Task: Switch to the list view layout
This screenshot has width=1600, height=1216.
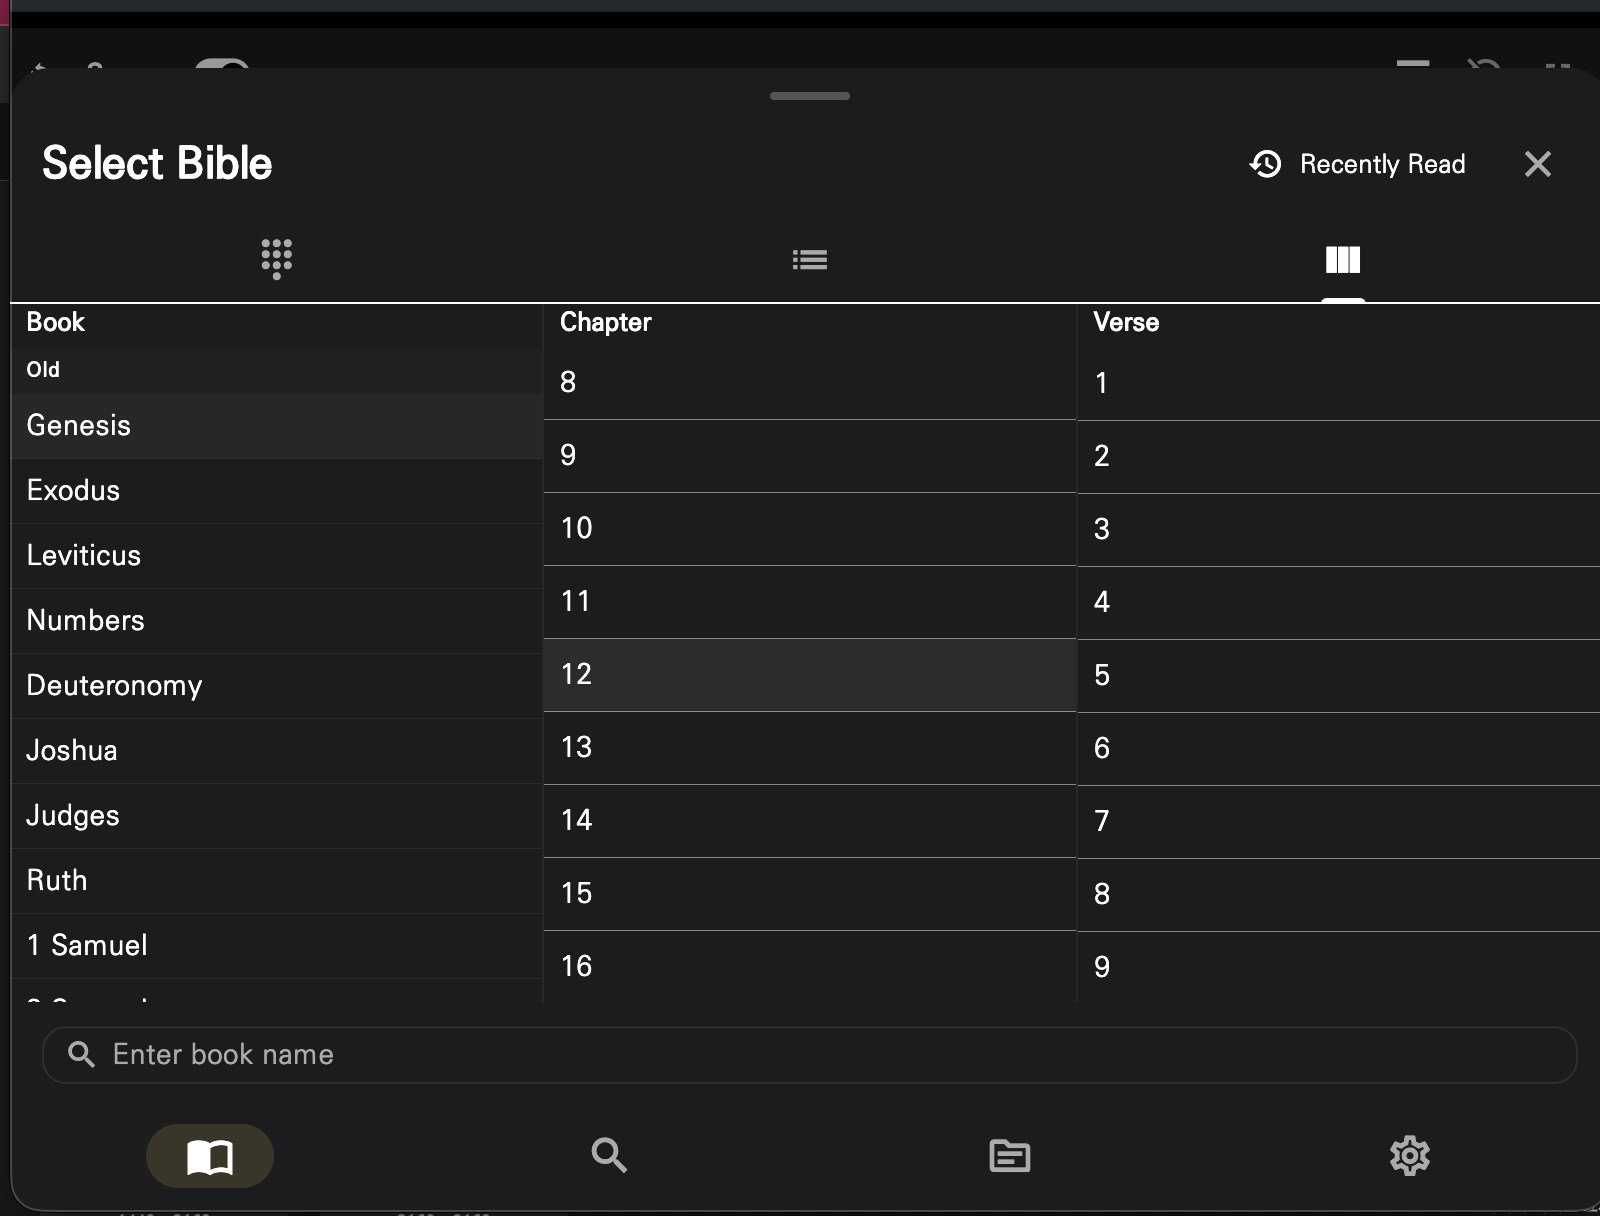Action: tap(810, 259)
